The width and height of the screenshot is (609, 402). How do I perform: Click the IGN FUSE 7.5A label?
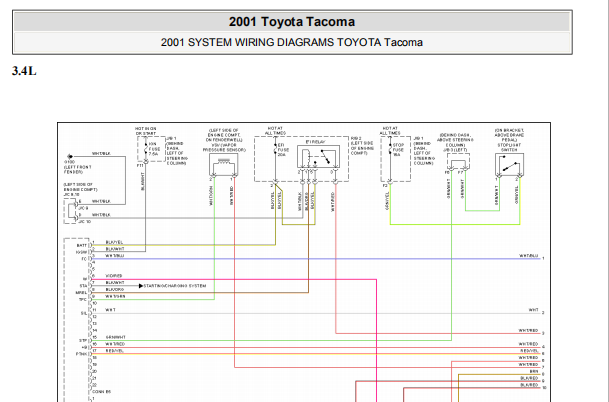154,149
